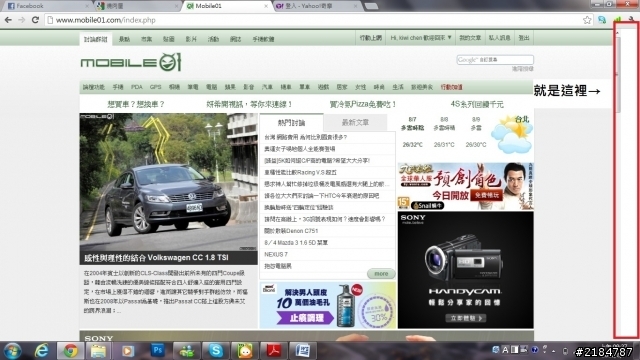Screen dimensions: 640x360
Task: Open the 8/4 Mazda 3 1.6 5D discussion
Action: coord(296,243)
